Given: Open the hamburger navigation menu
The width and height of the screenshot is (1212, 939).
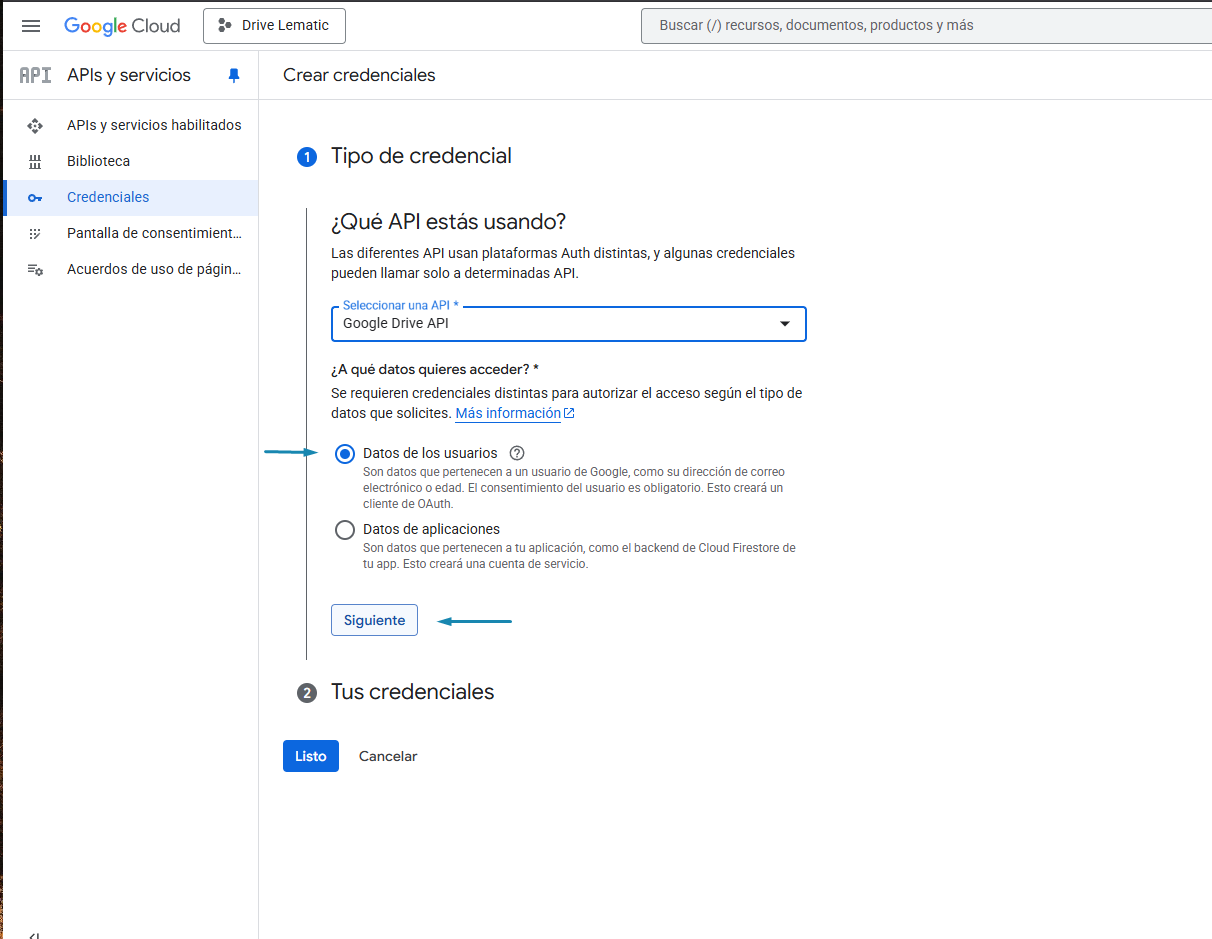Looking at the screenshot, I should click(31, 26).
